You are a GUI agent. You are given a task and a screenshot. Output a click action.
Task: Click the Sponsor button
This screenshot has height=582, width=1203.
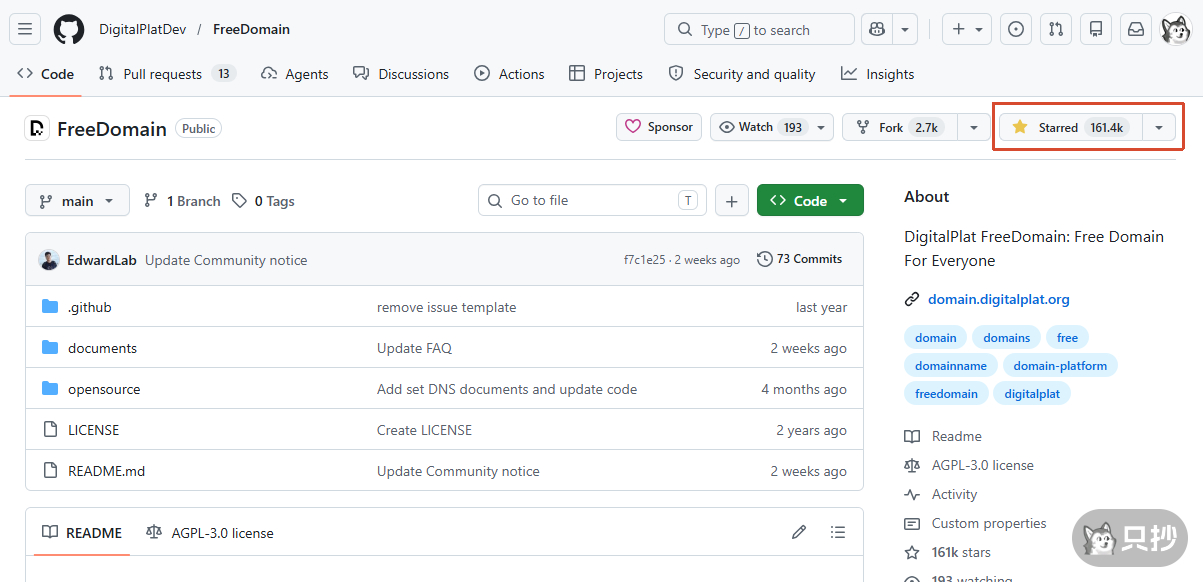(659, 127)
